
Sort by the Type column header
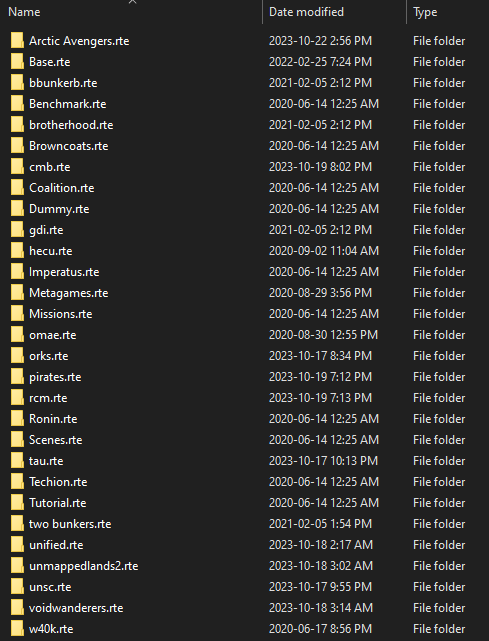click(x=425, y=12)
